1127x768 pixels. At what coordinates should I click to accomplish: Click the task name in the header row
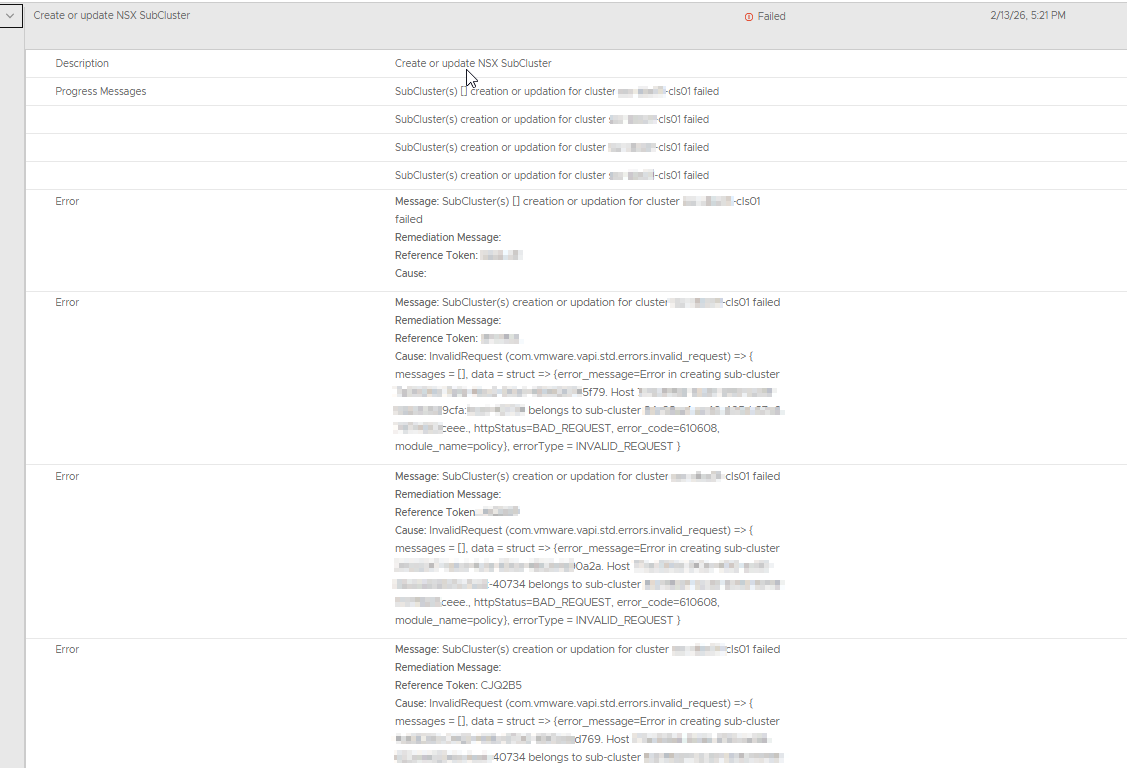(x=111, y=16)
